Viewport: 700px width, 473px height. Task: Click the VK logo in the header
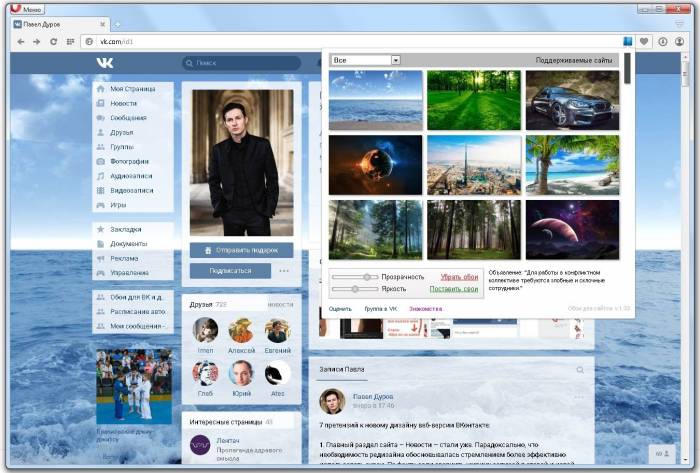105,63
